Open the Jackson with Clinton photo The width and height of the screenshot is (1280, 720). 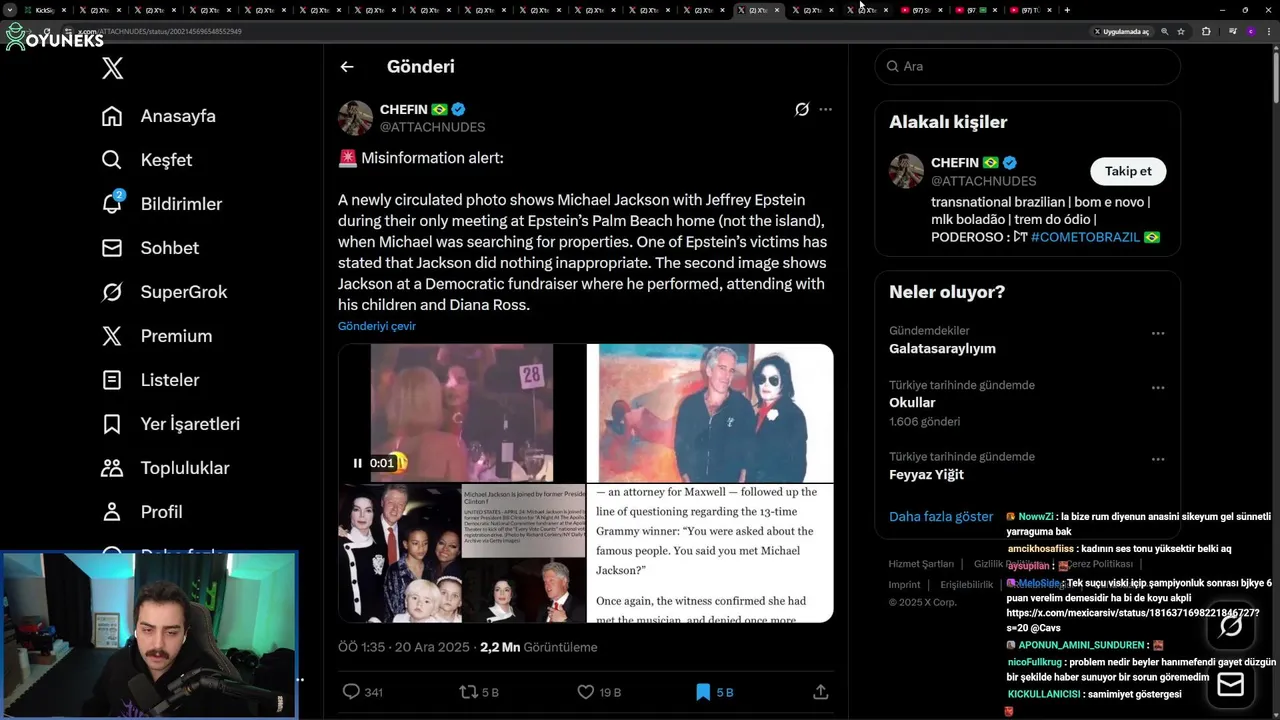(461, 554)
